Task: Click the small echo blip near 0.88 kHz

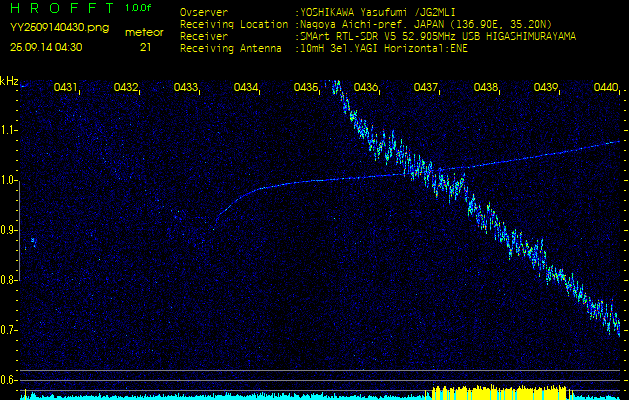Action: pos(34,241)
